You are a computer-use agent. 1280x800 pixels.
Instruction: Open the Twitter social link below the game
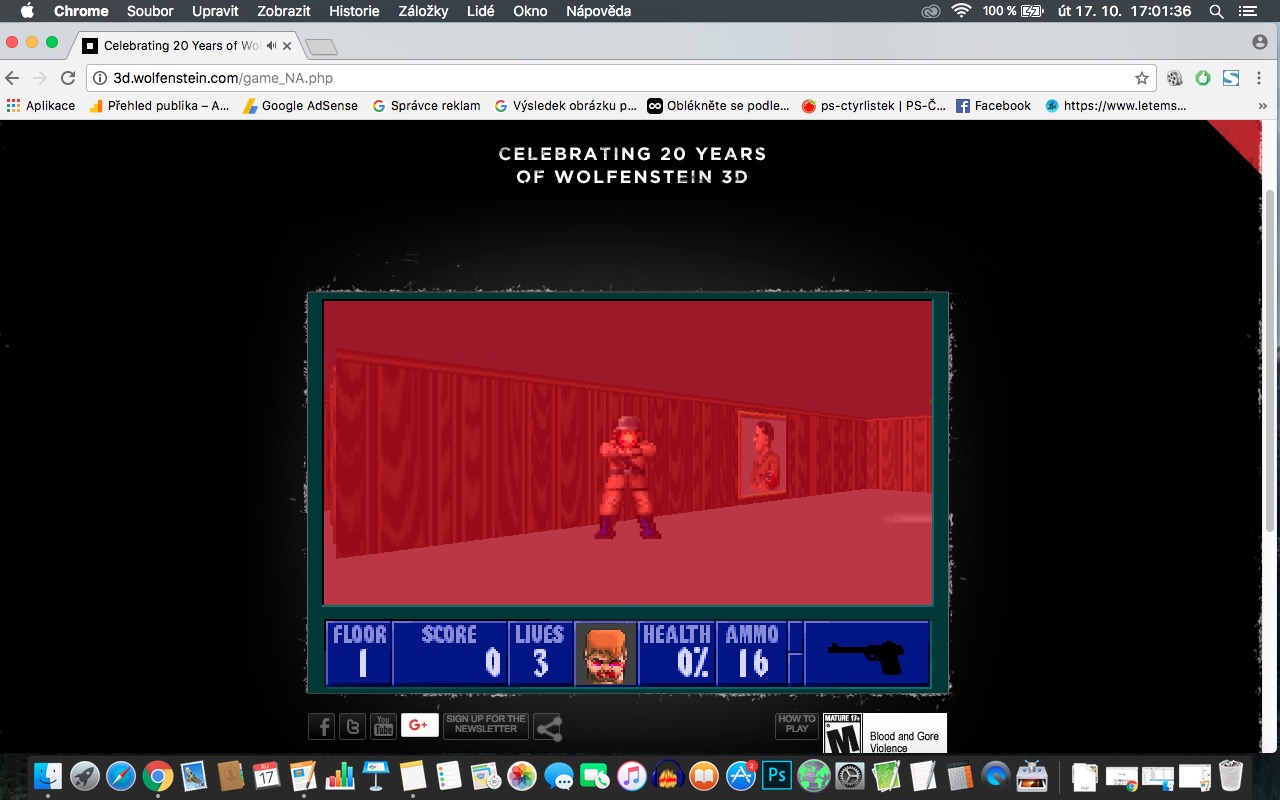[352, 726]
